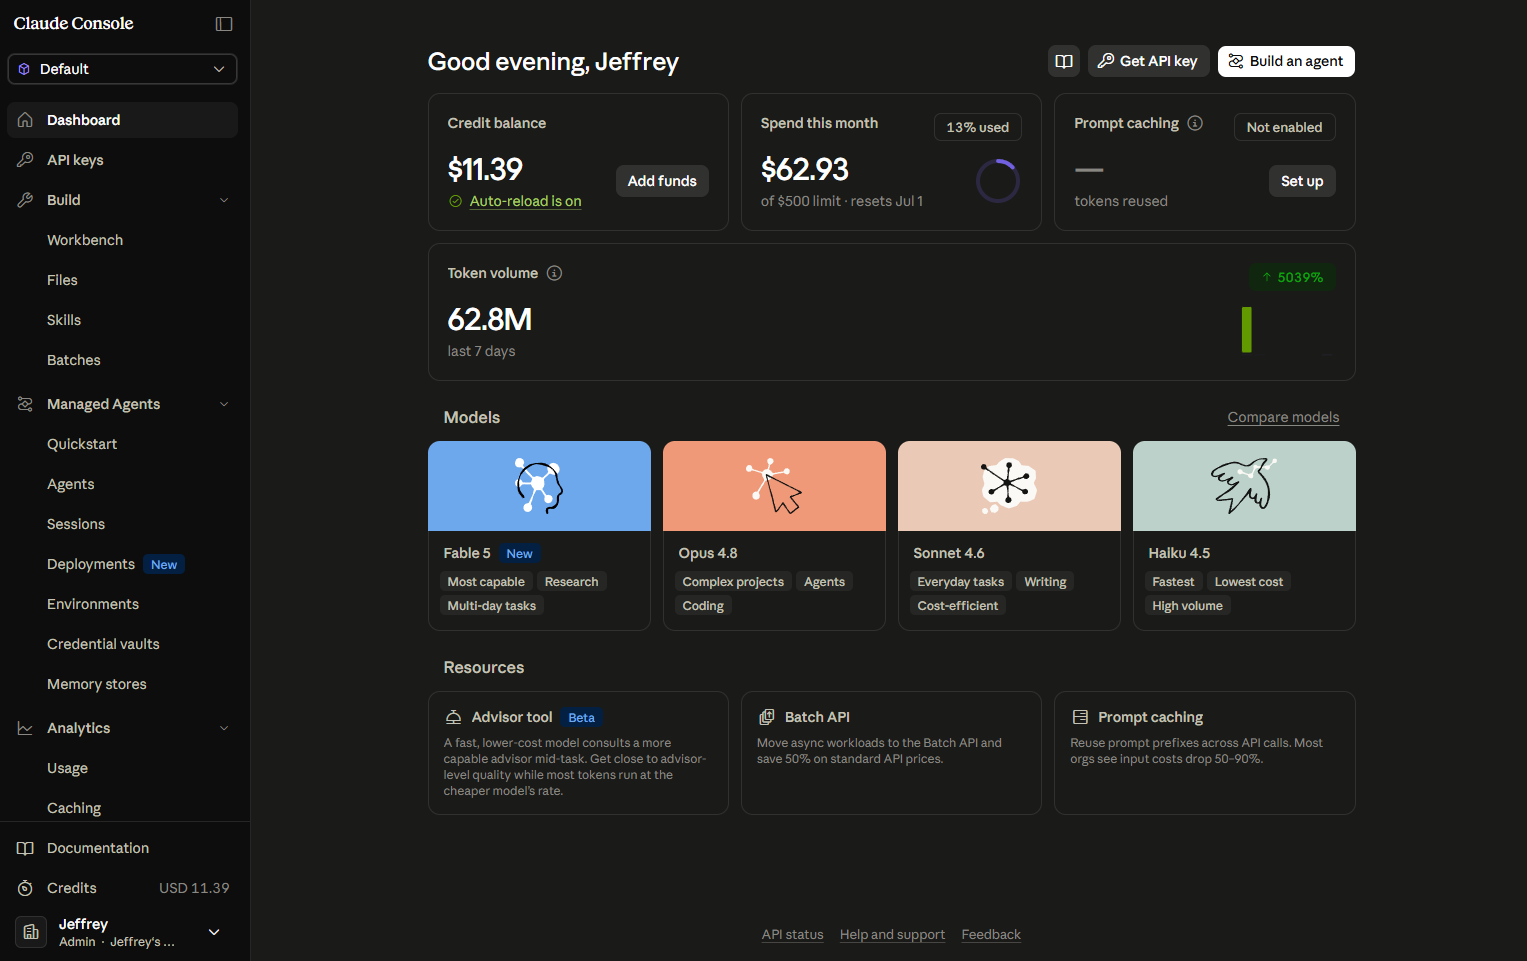Open the documentation book icon in header
Screen dimensions: 1527x961
1064,61
